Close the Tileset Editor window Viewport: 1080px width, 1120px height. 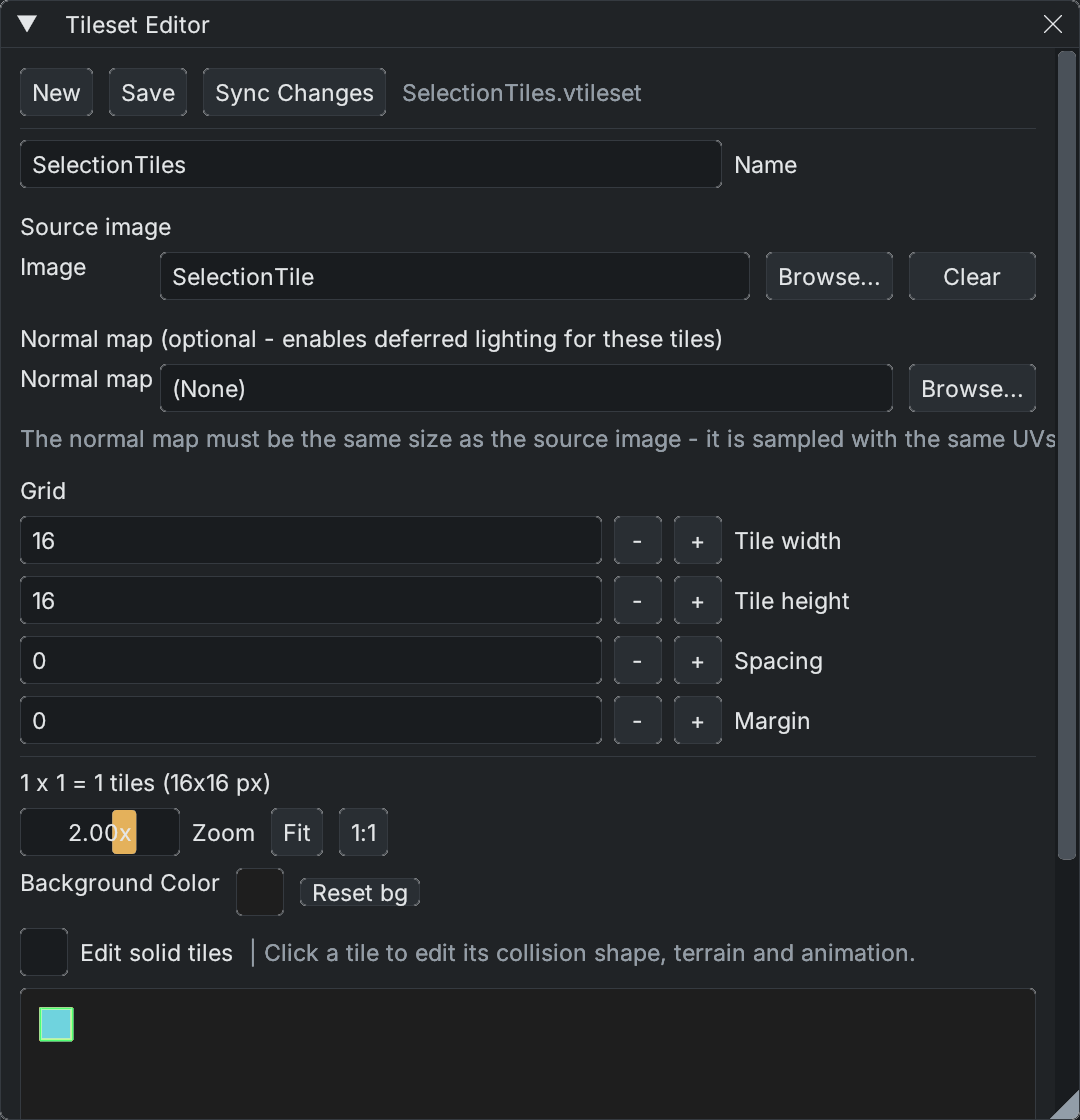pos(1052,24)
